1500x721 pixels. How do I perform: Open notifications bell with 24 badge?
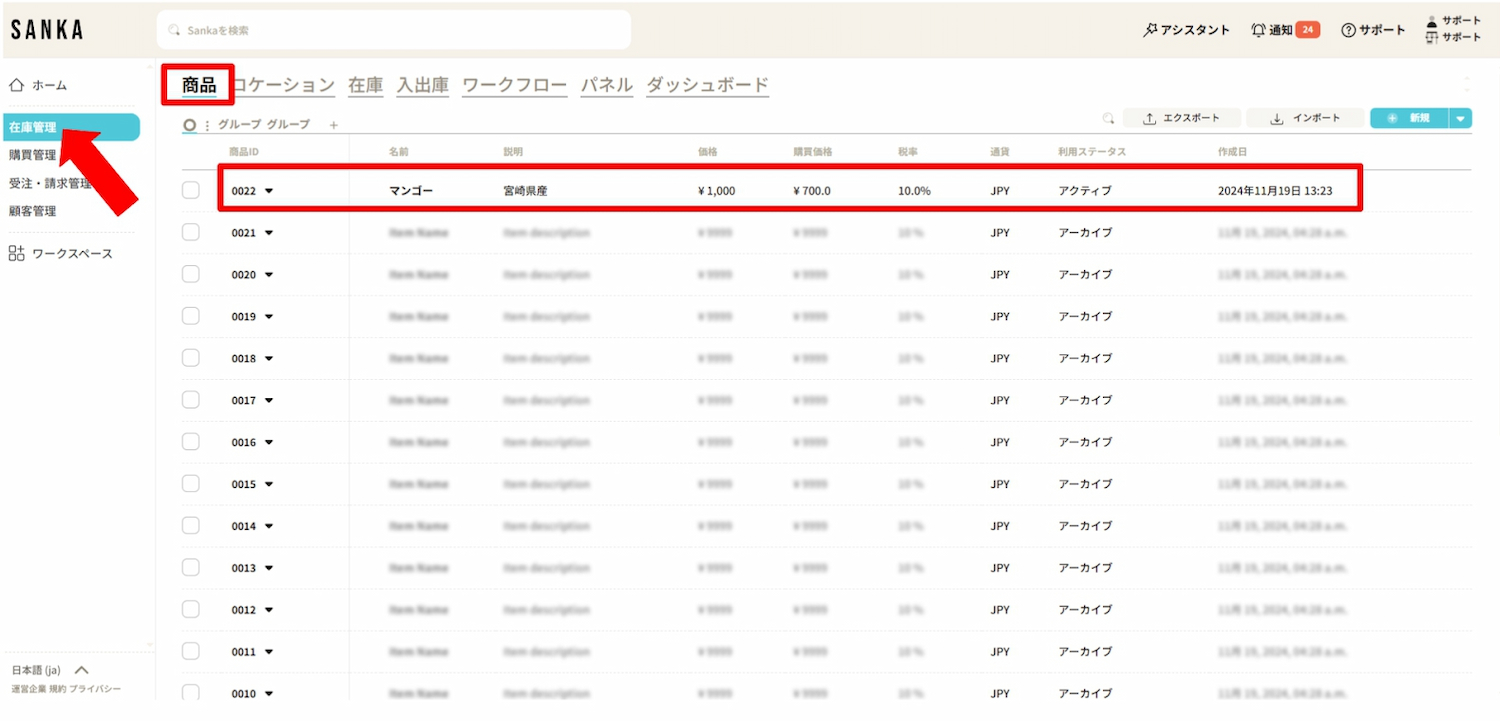pyautogui.click(x=1284, y=30)
